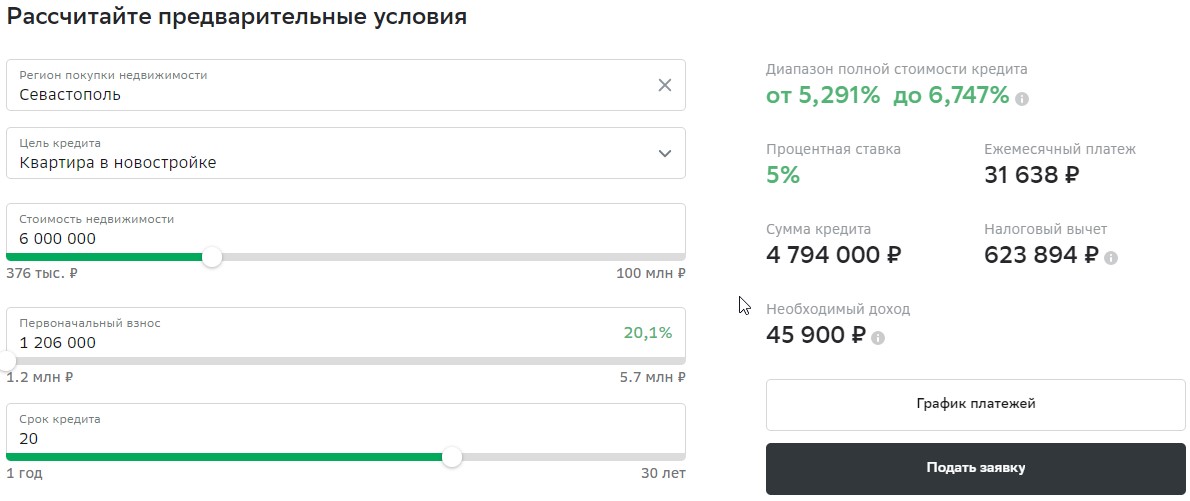Focus the Стоимость недвижимости 6 000 000 field
Screen dimensions: 1190x501
345,230
